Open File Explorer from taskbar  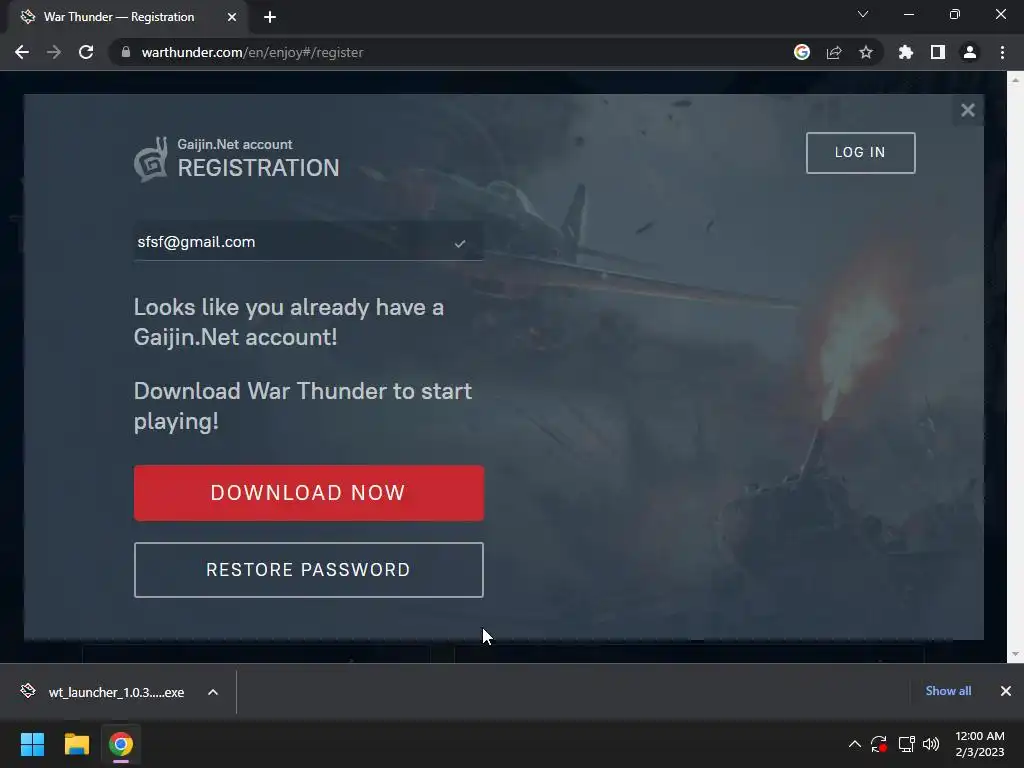[76, 744]
